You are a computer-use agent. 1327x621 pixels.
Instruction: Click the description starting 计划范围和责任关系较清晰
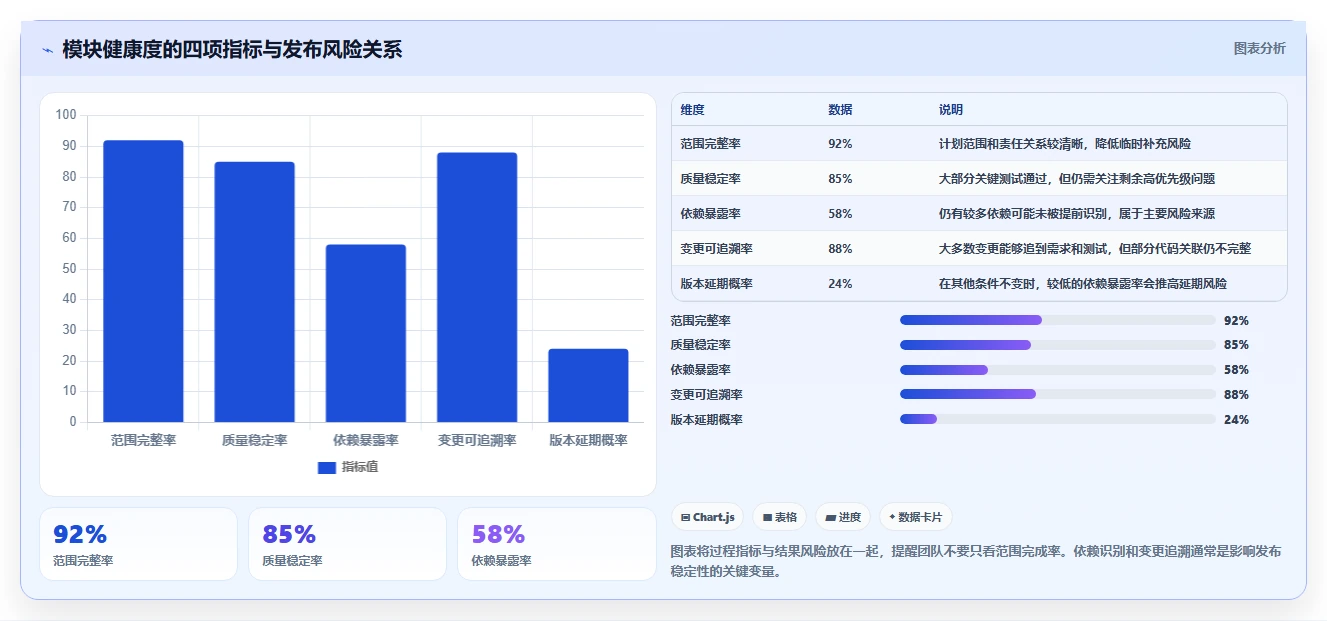1064,144
